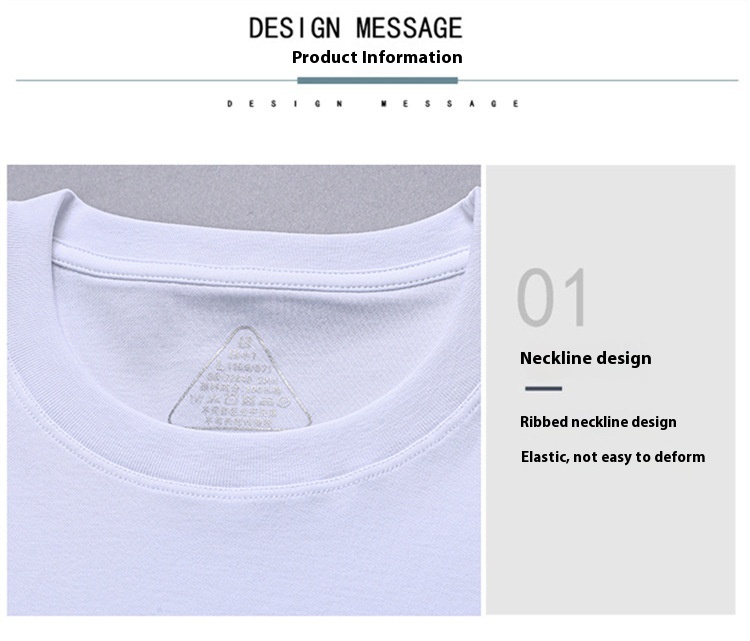750x641 pixels.
Task: Click the size text on the care label
Action: [243, 368]
